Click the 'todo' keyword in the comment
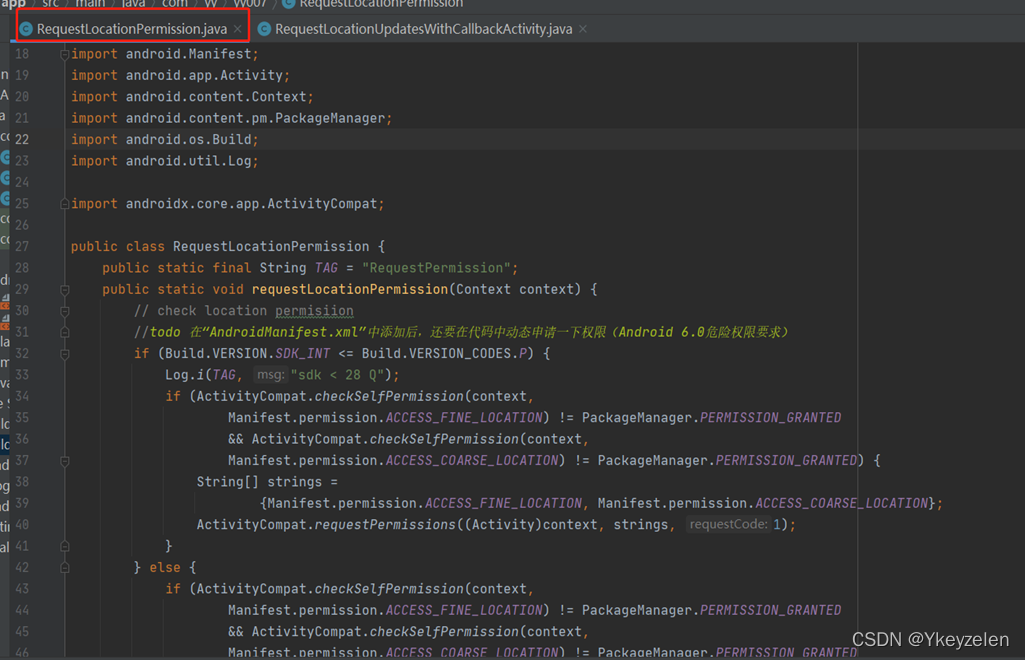The height and width of the screenshot is (660, 1025). point(165,332)
